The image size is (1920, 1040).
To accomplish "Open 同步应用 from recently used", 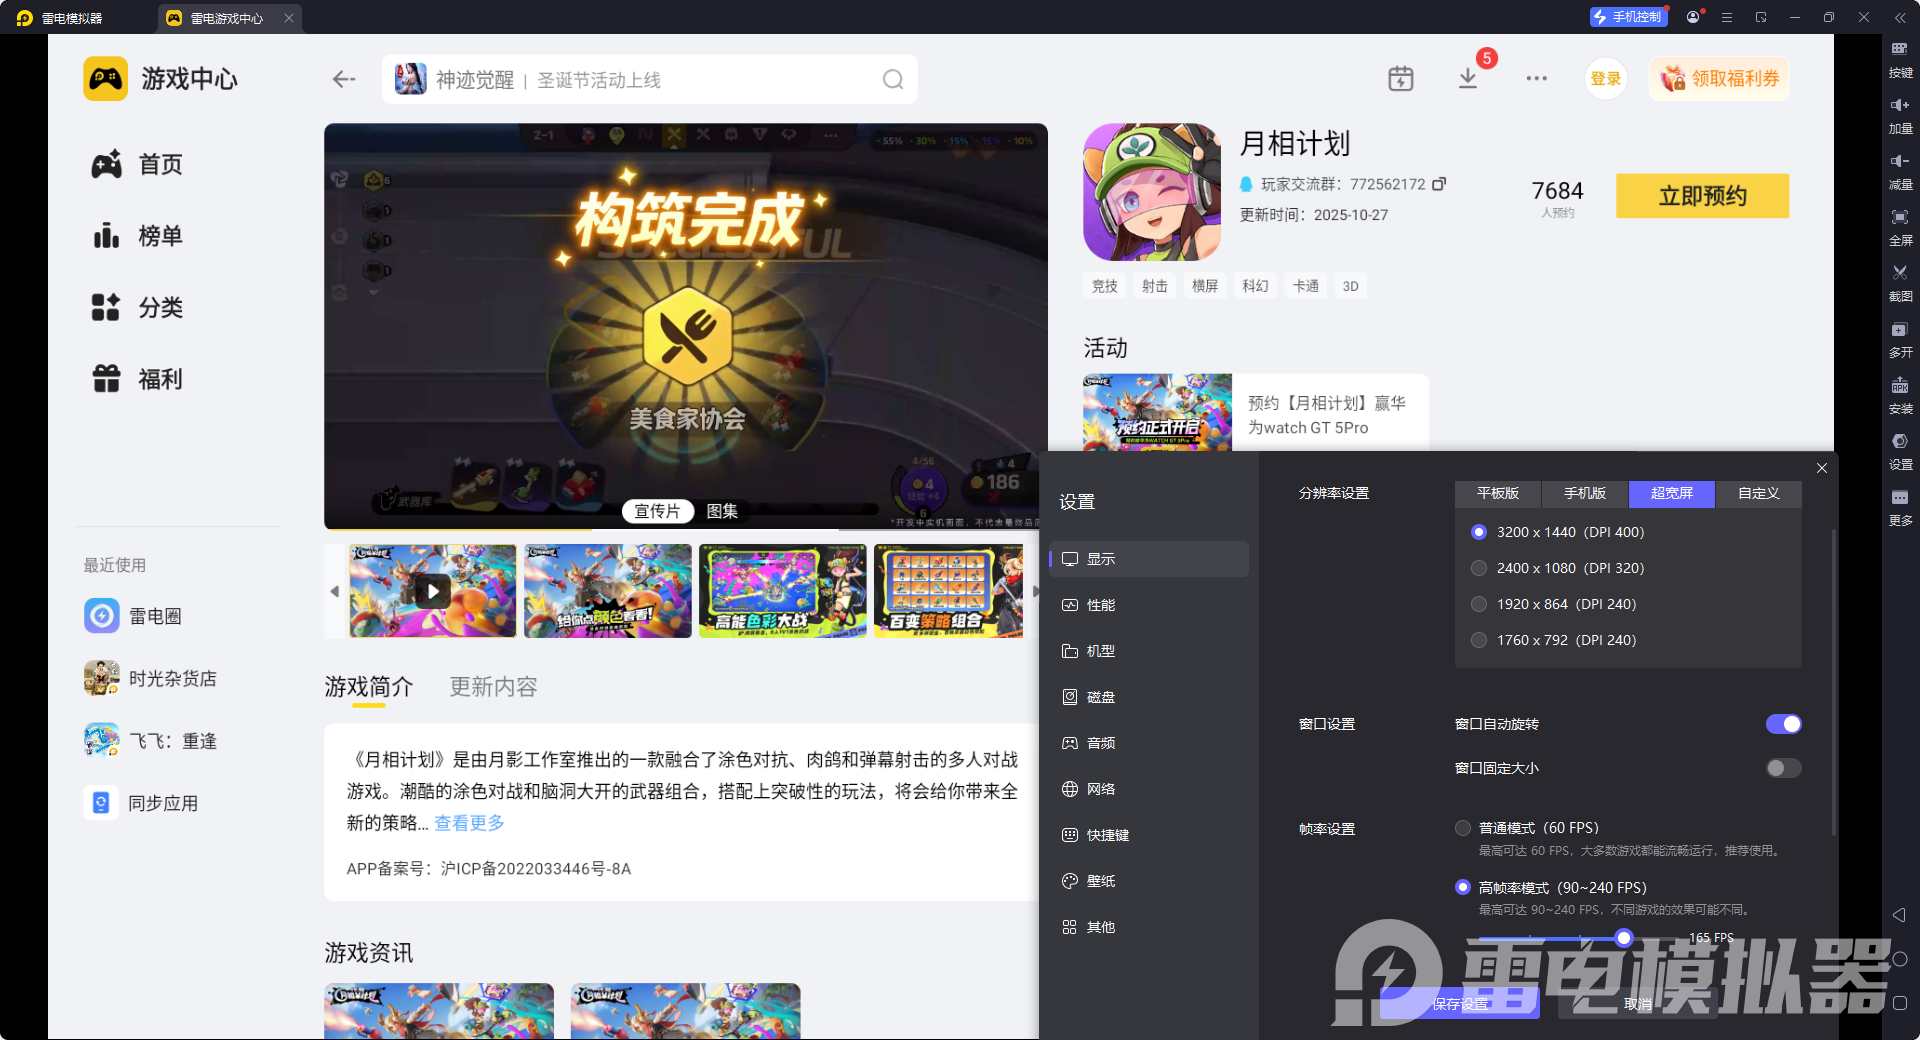I will click(141, 803).
